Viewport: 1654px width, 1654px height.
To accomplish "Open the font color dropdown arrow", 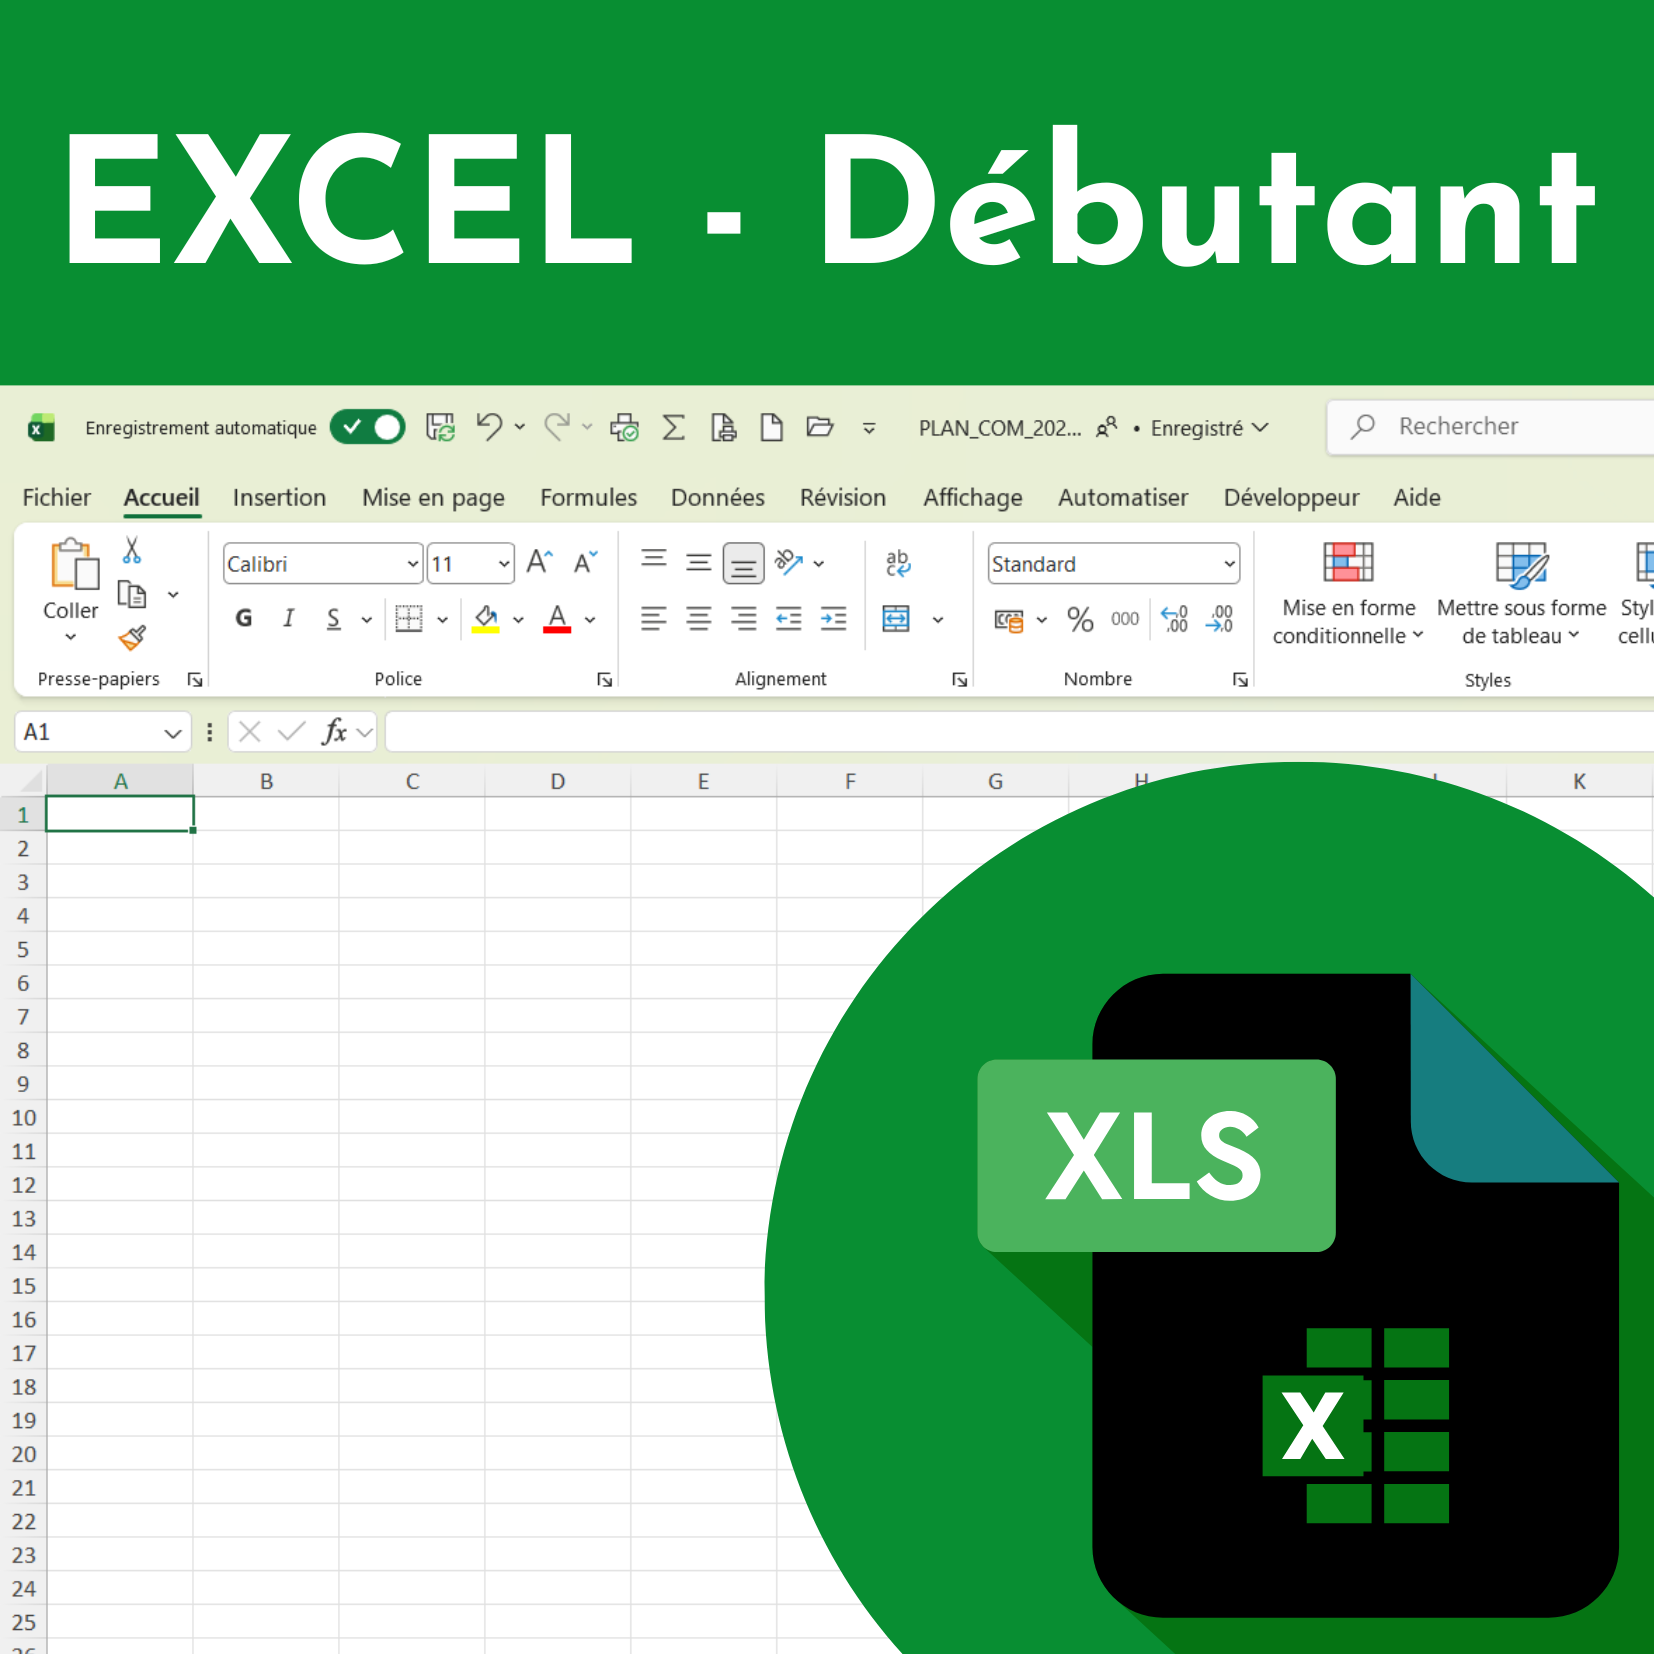I will click(590, 620).
